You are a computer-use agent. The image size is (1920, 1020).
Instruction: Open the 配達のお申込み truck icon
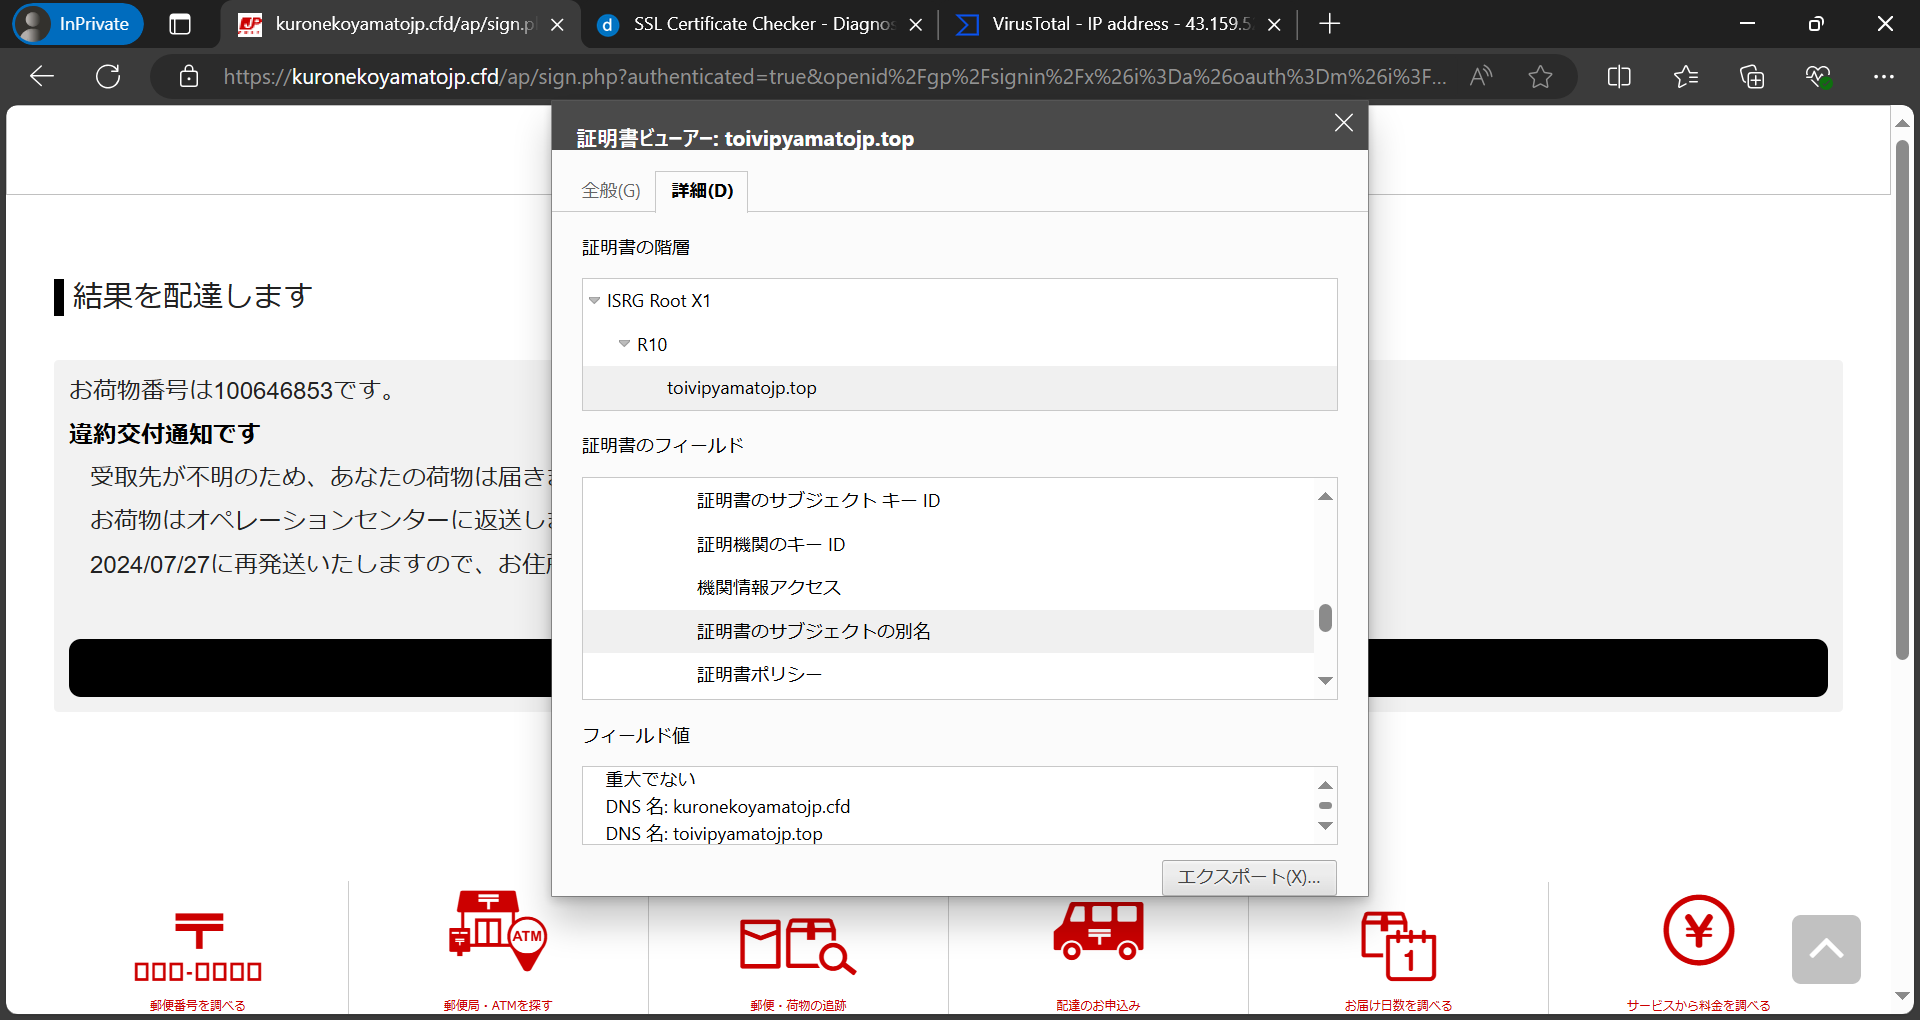click(1097, 930)
